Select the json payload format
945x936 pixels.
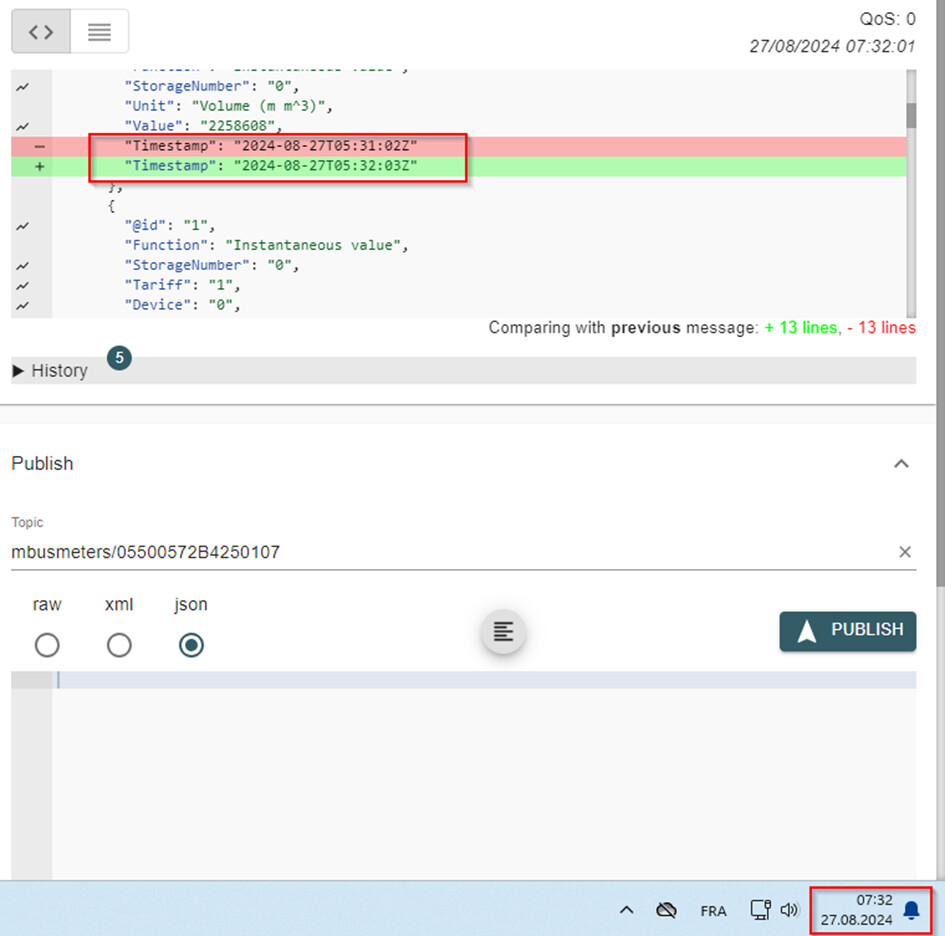click(x=191, y=645)
